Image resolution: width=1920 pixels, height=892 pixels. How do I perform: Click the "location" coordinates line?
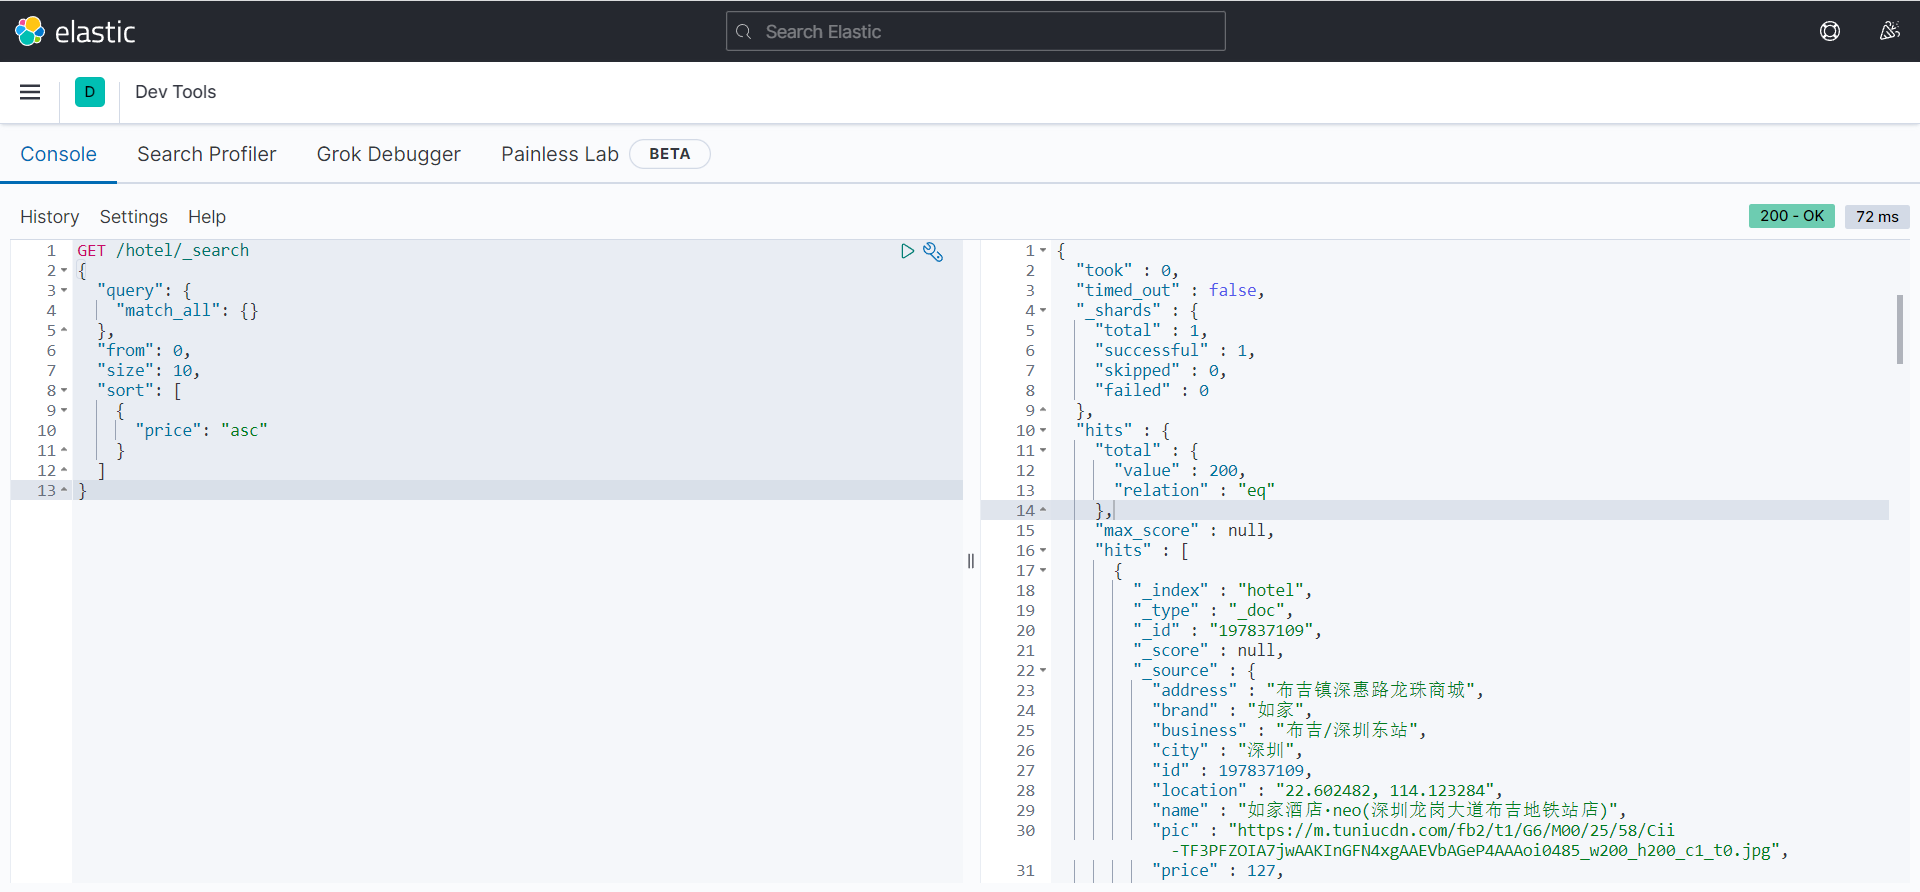[x=1327, y=790]
